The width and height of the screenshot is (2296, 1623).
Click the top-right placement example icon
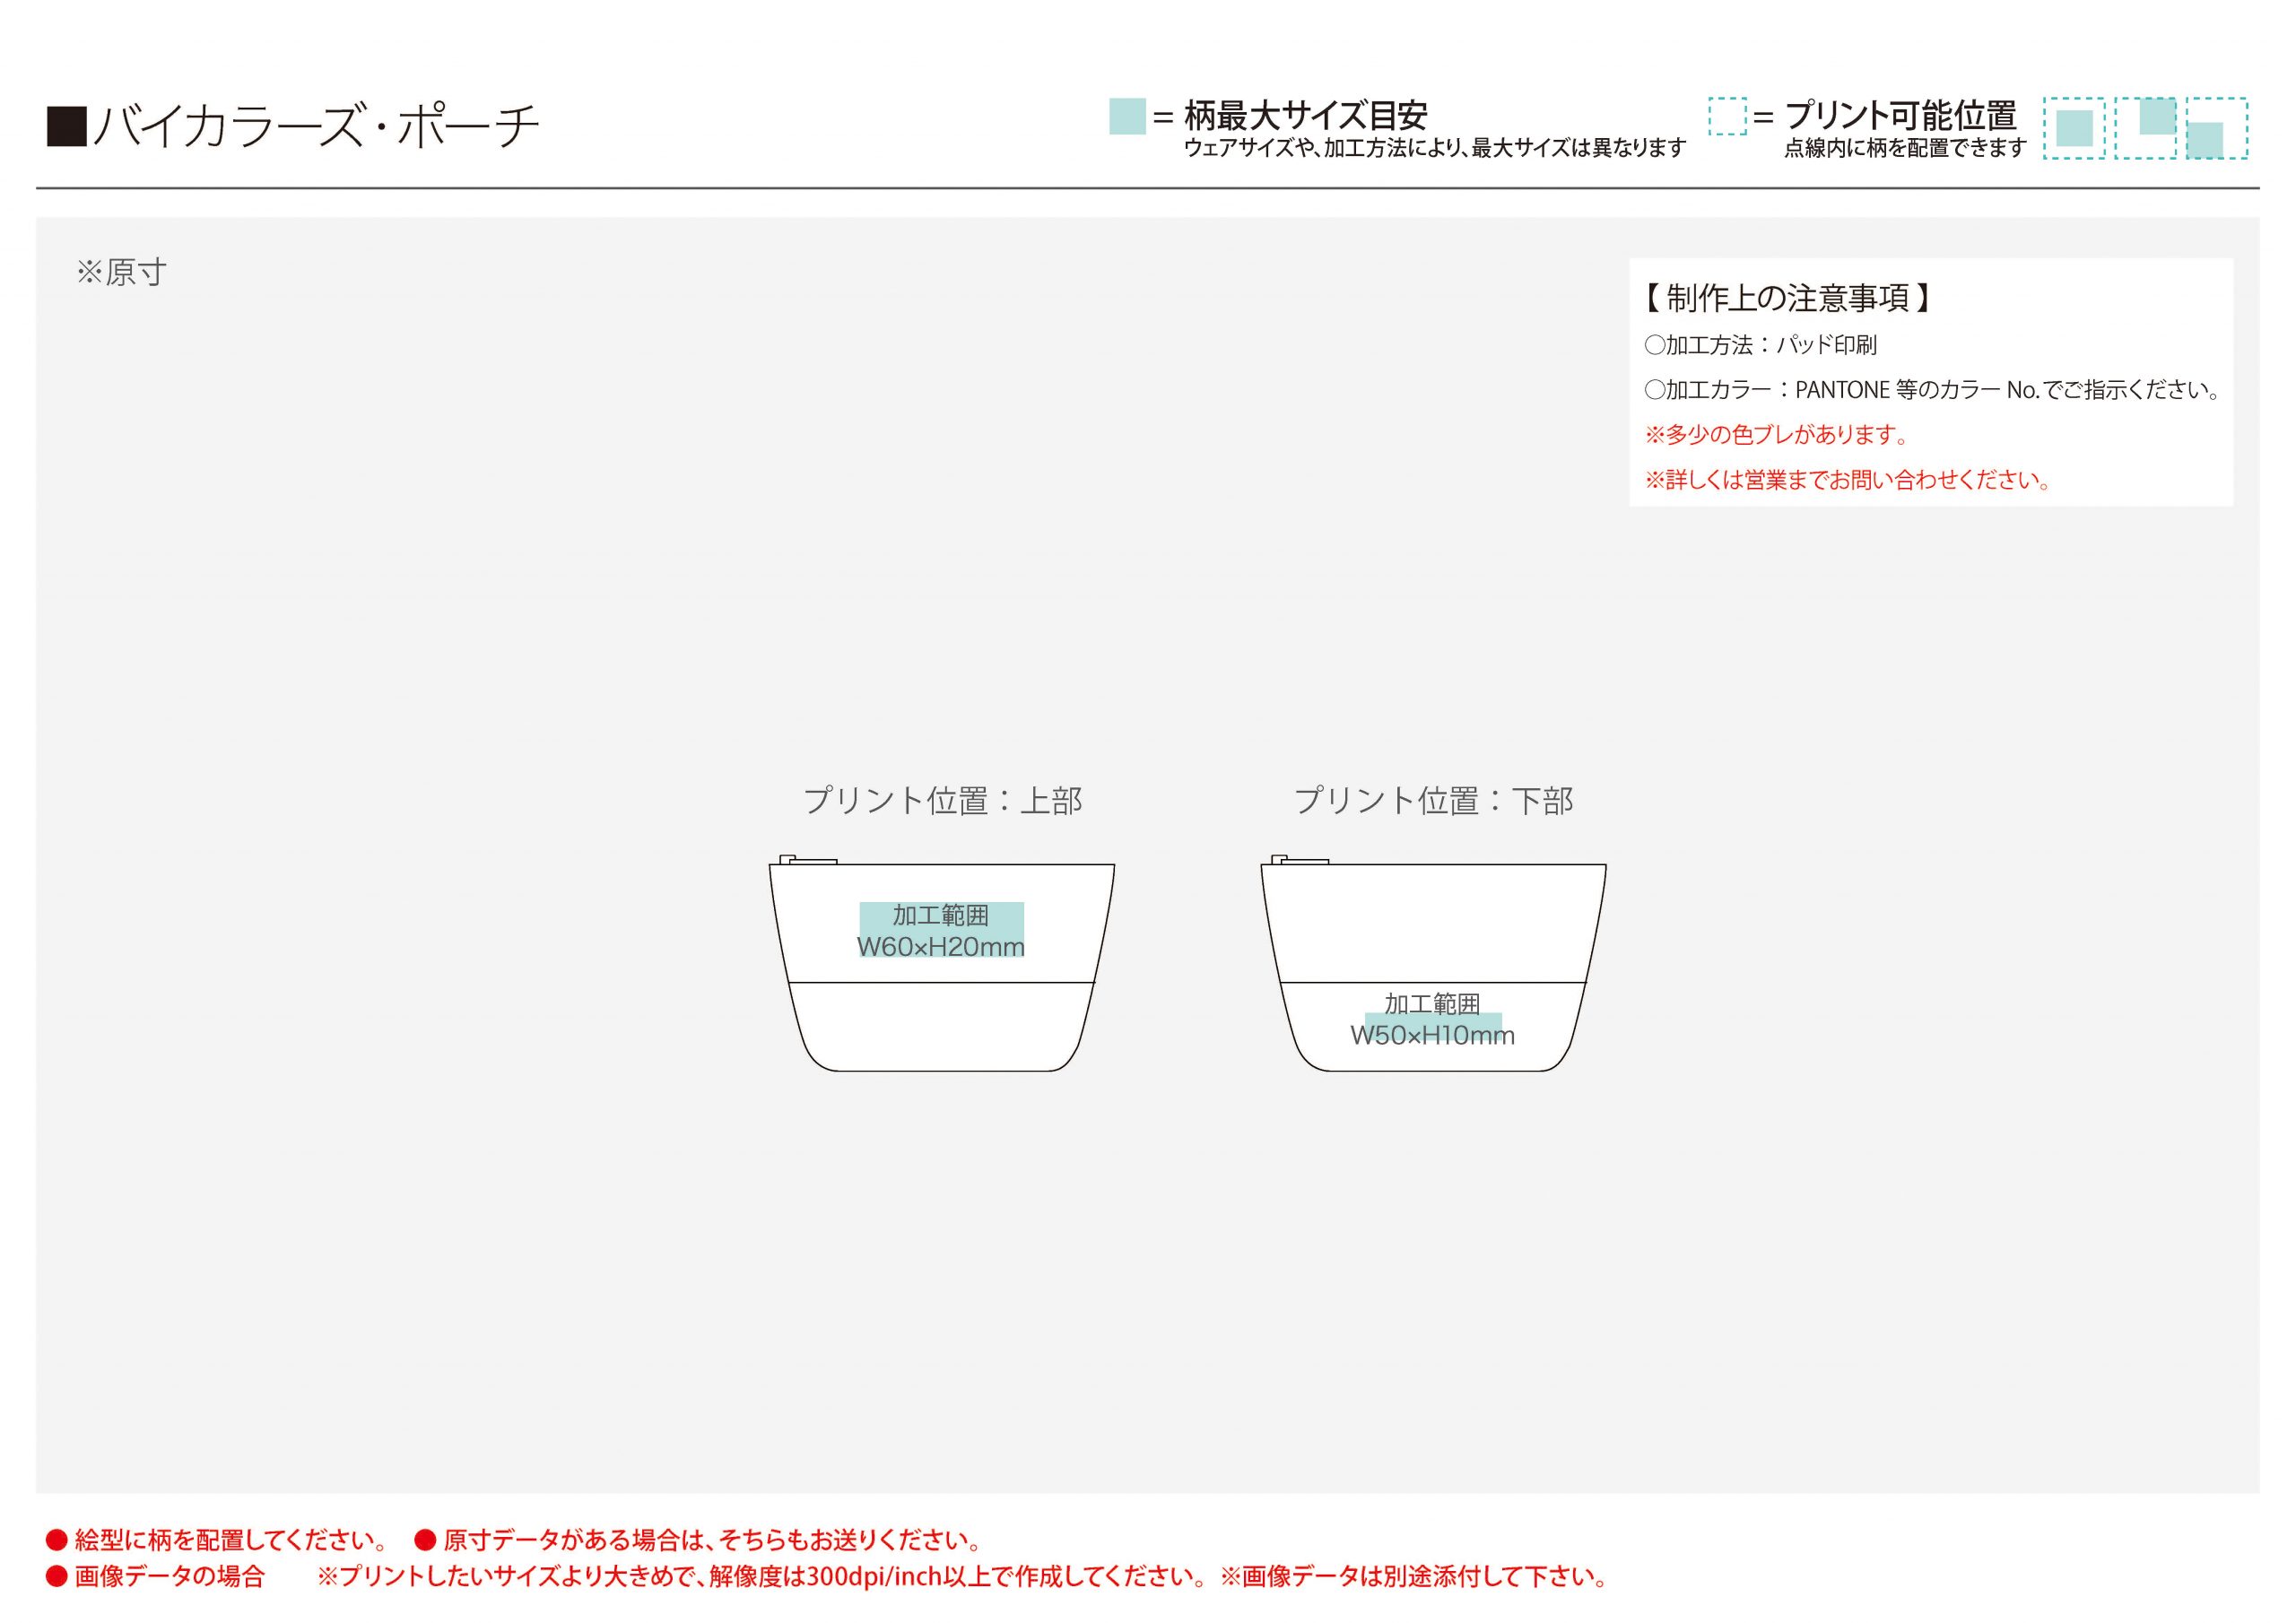coord(2146,128)
